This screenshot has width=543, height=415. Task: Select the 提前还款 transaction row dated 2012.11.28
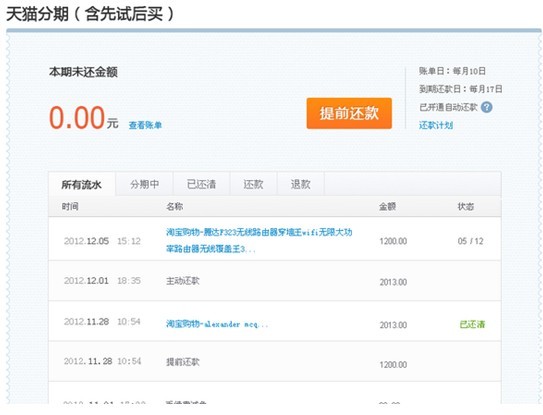click(275, 362)
